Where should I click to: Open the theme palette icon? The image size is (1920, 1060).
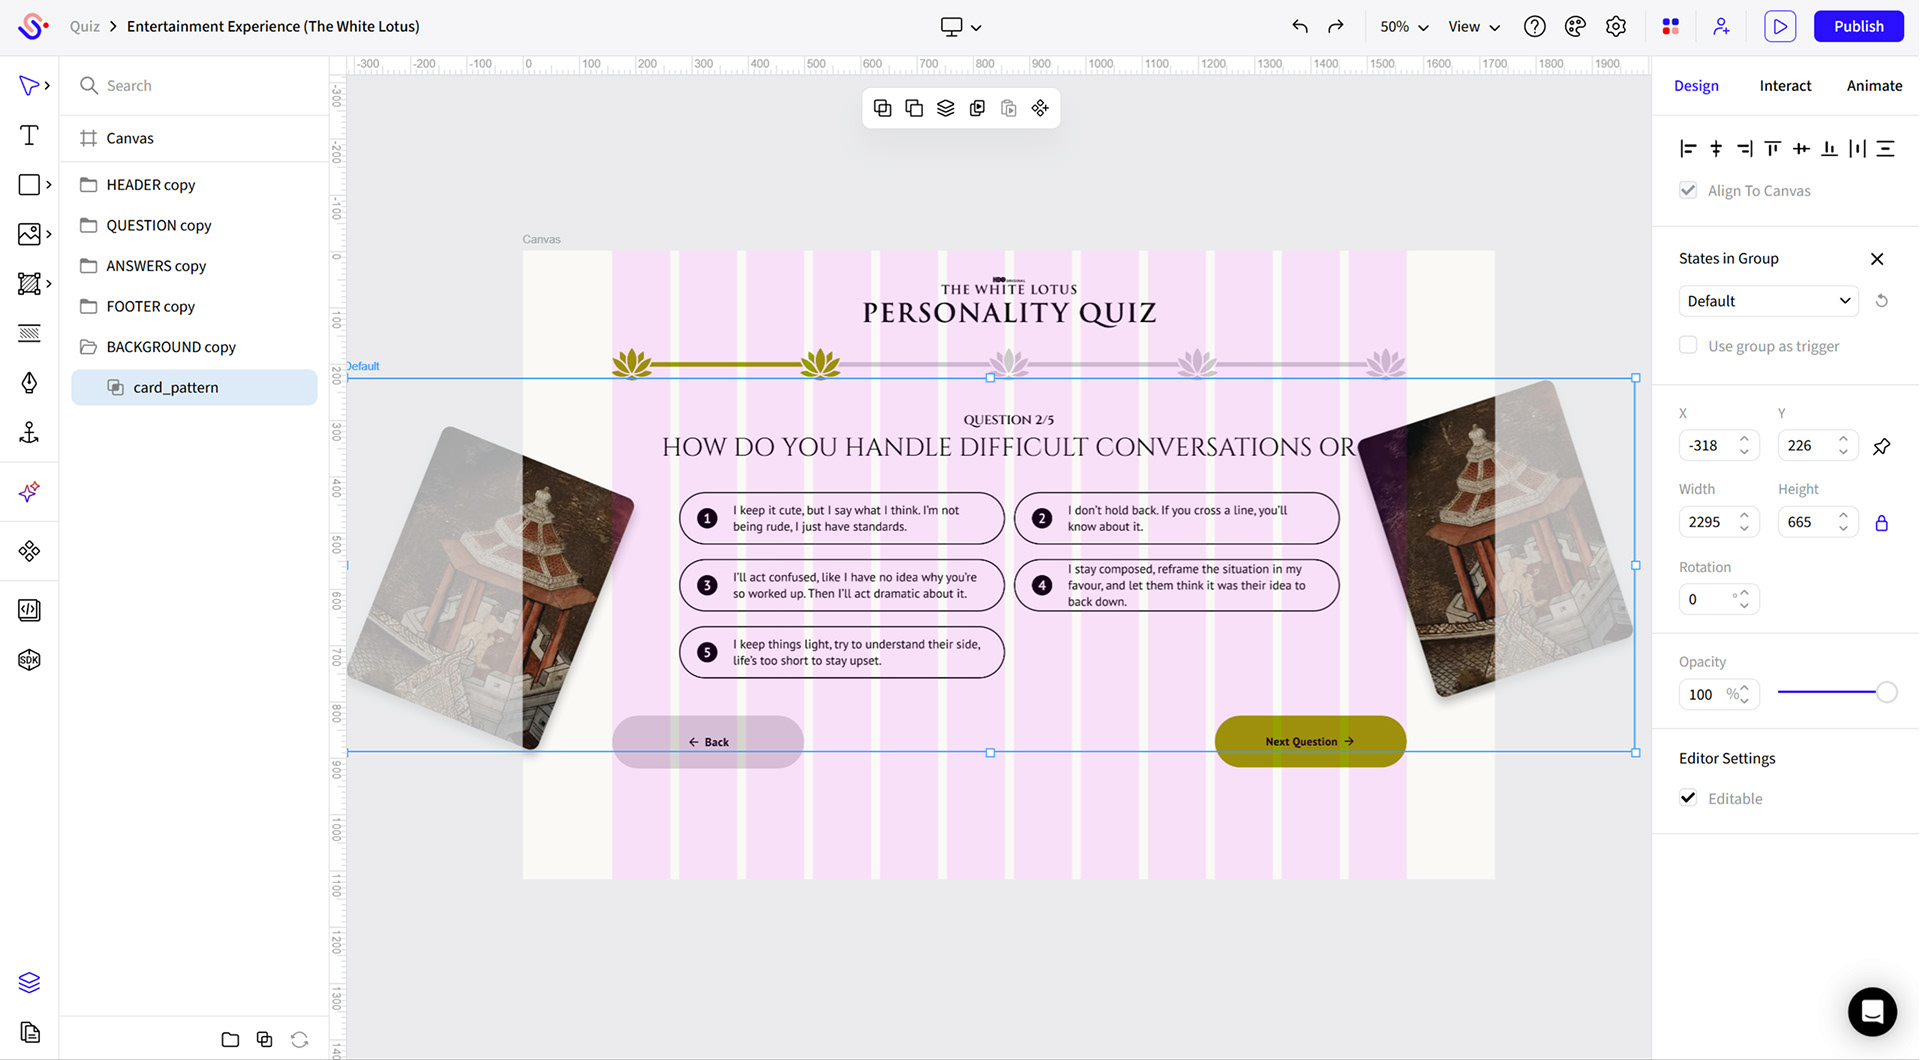[x=1575, y=27]
